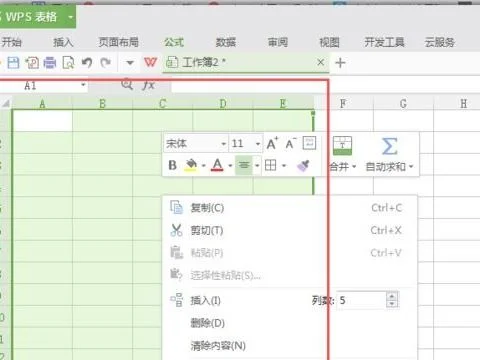Choose 插入(I) from context menu

(x=205, y=300)
